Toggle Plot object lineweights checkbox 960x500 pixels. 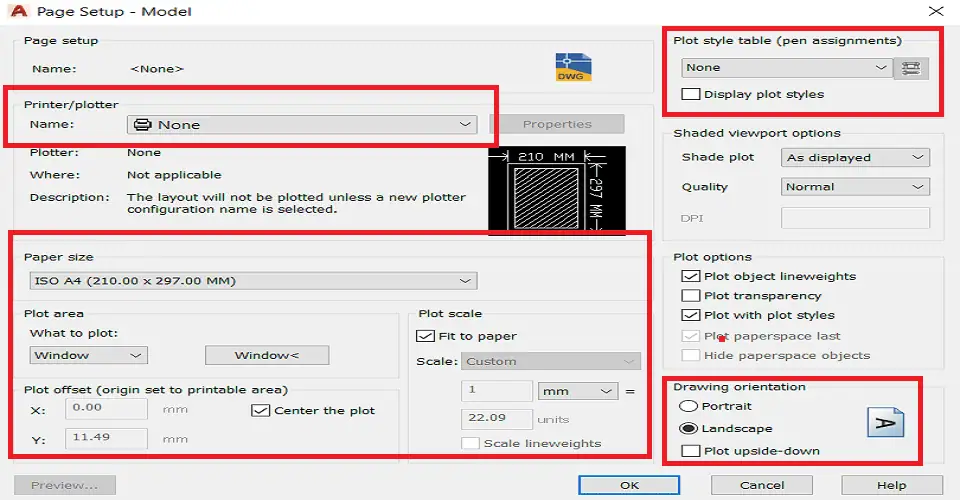coord(691,276)
